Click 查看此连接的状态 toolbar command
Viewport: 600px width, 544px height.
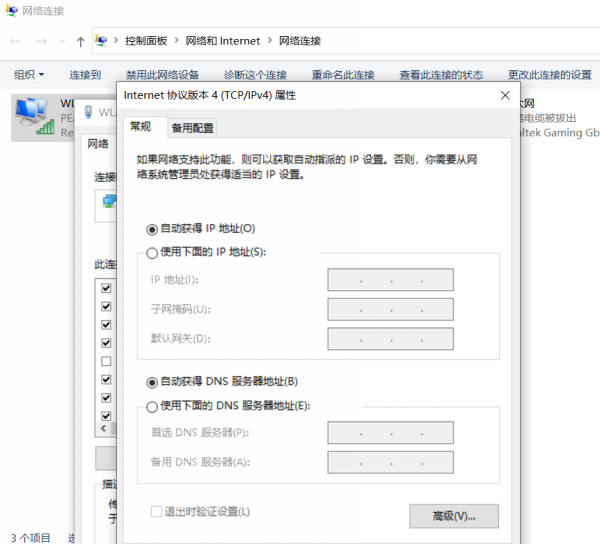pyautogui.click(x=441, y=75)
